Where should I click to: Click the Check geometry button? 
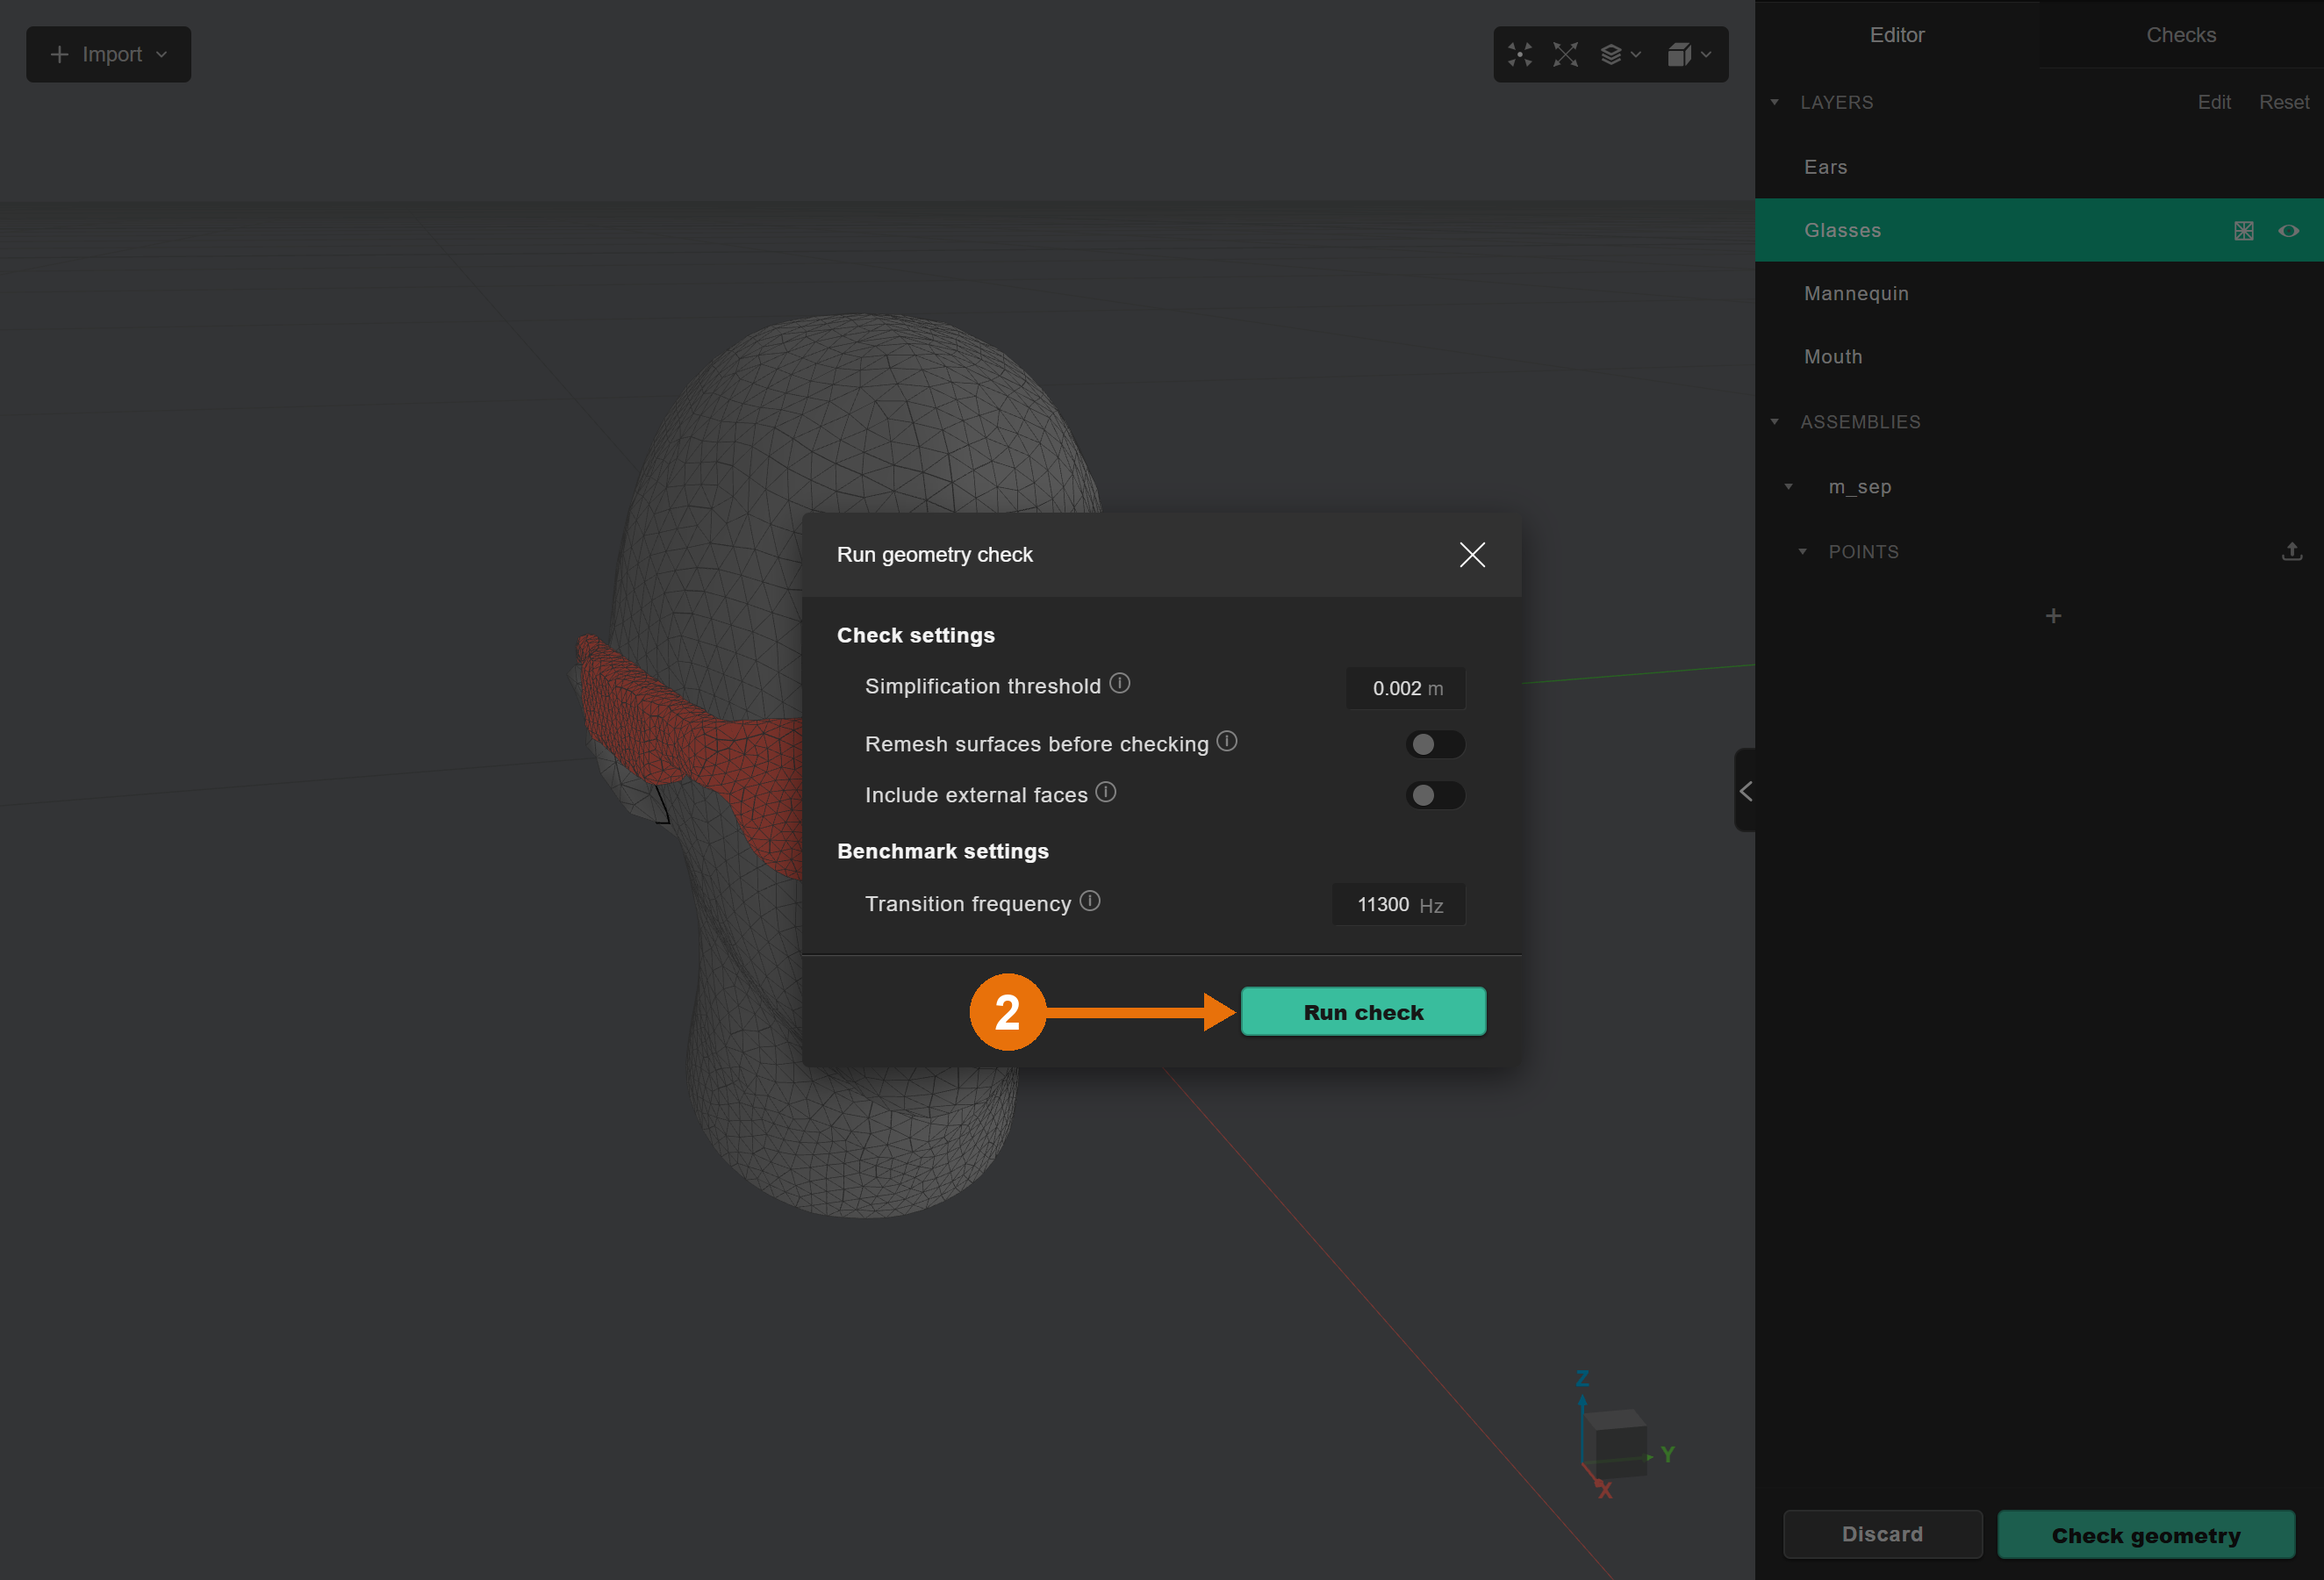coord(2145,1534)
